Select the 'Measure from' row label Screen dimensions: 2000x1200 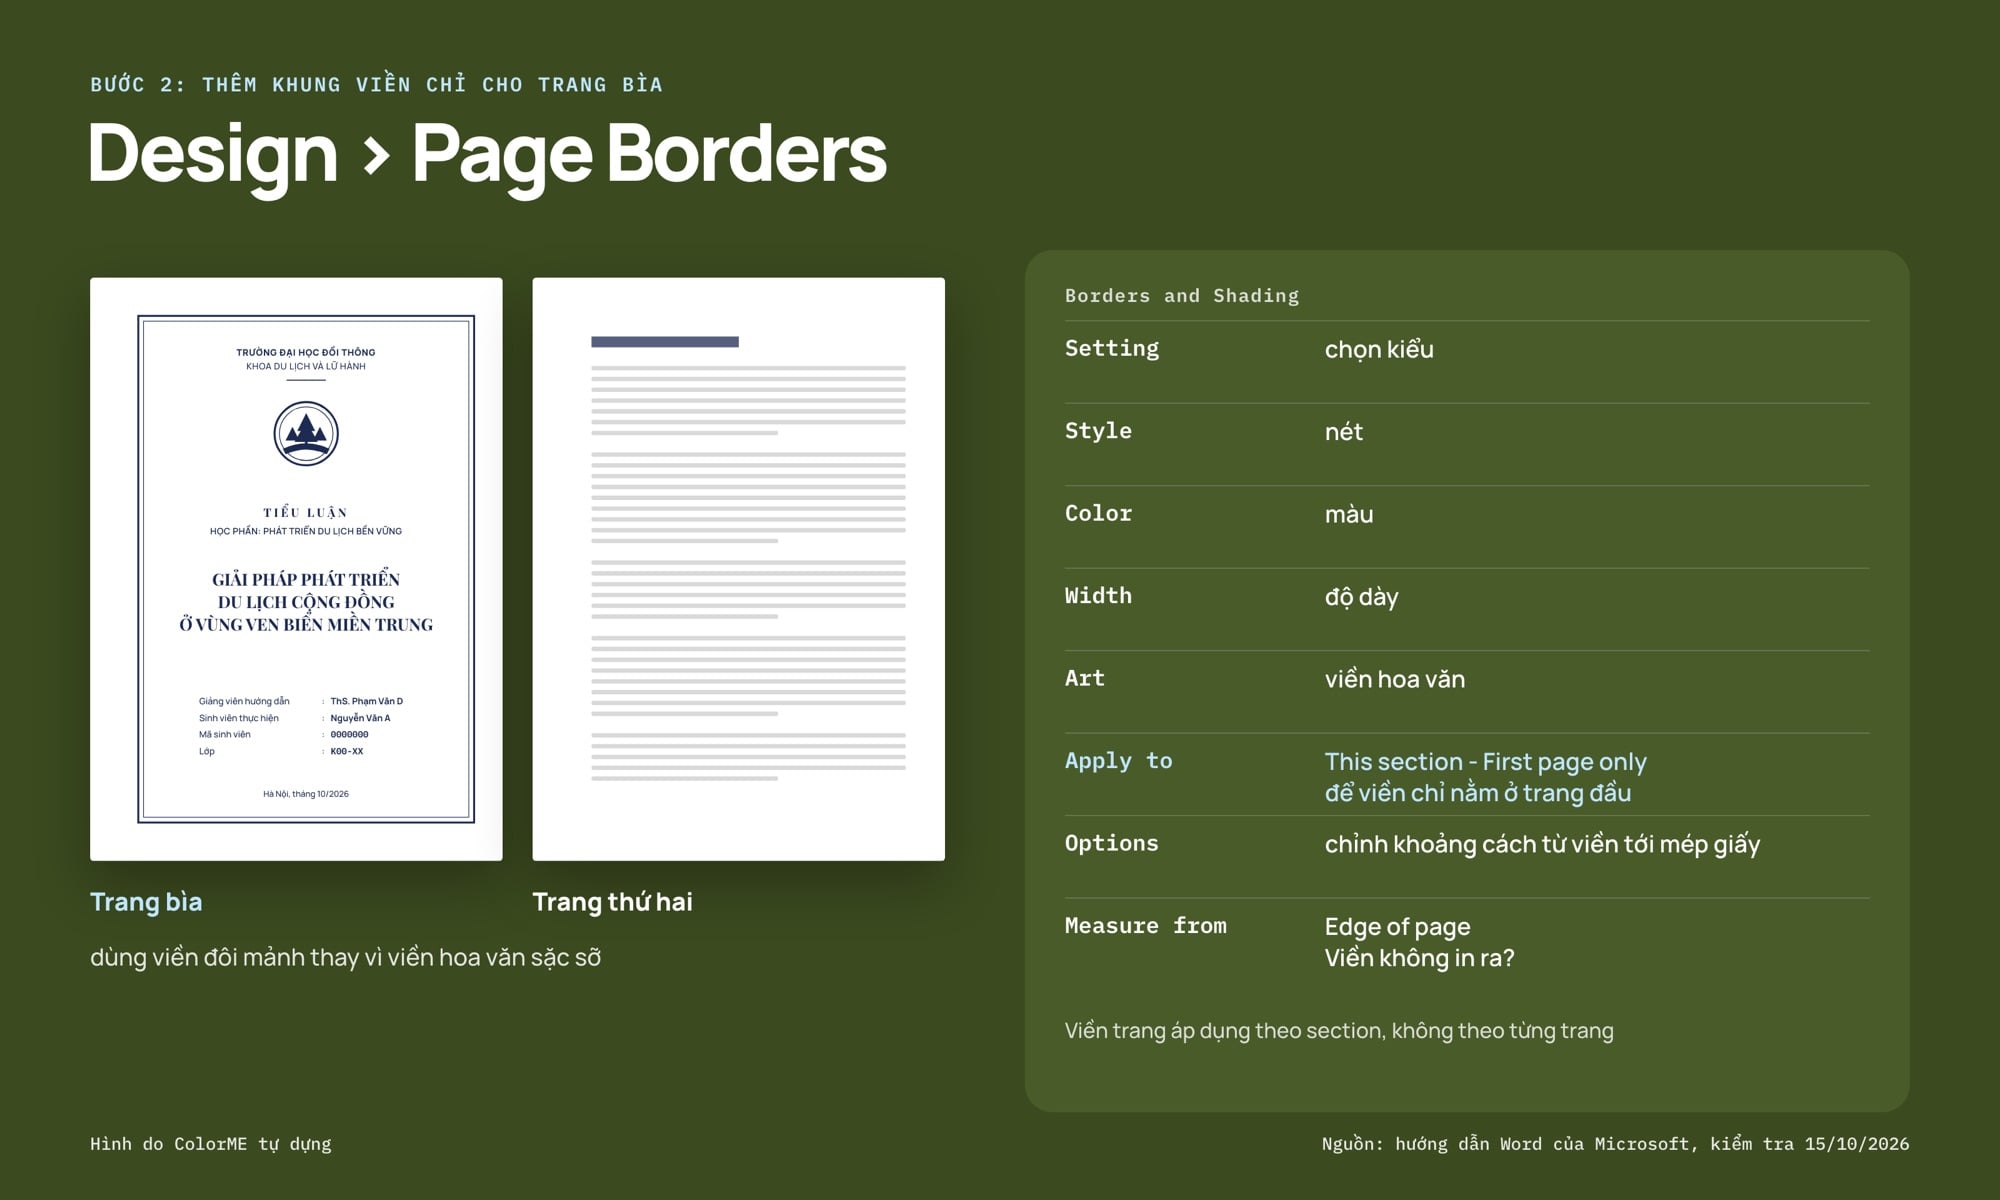tap(1146, 926)
